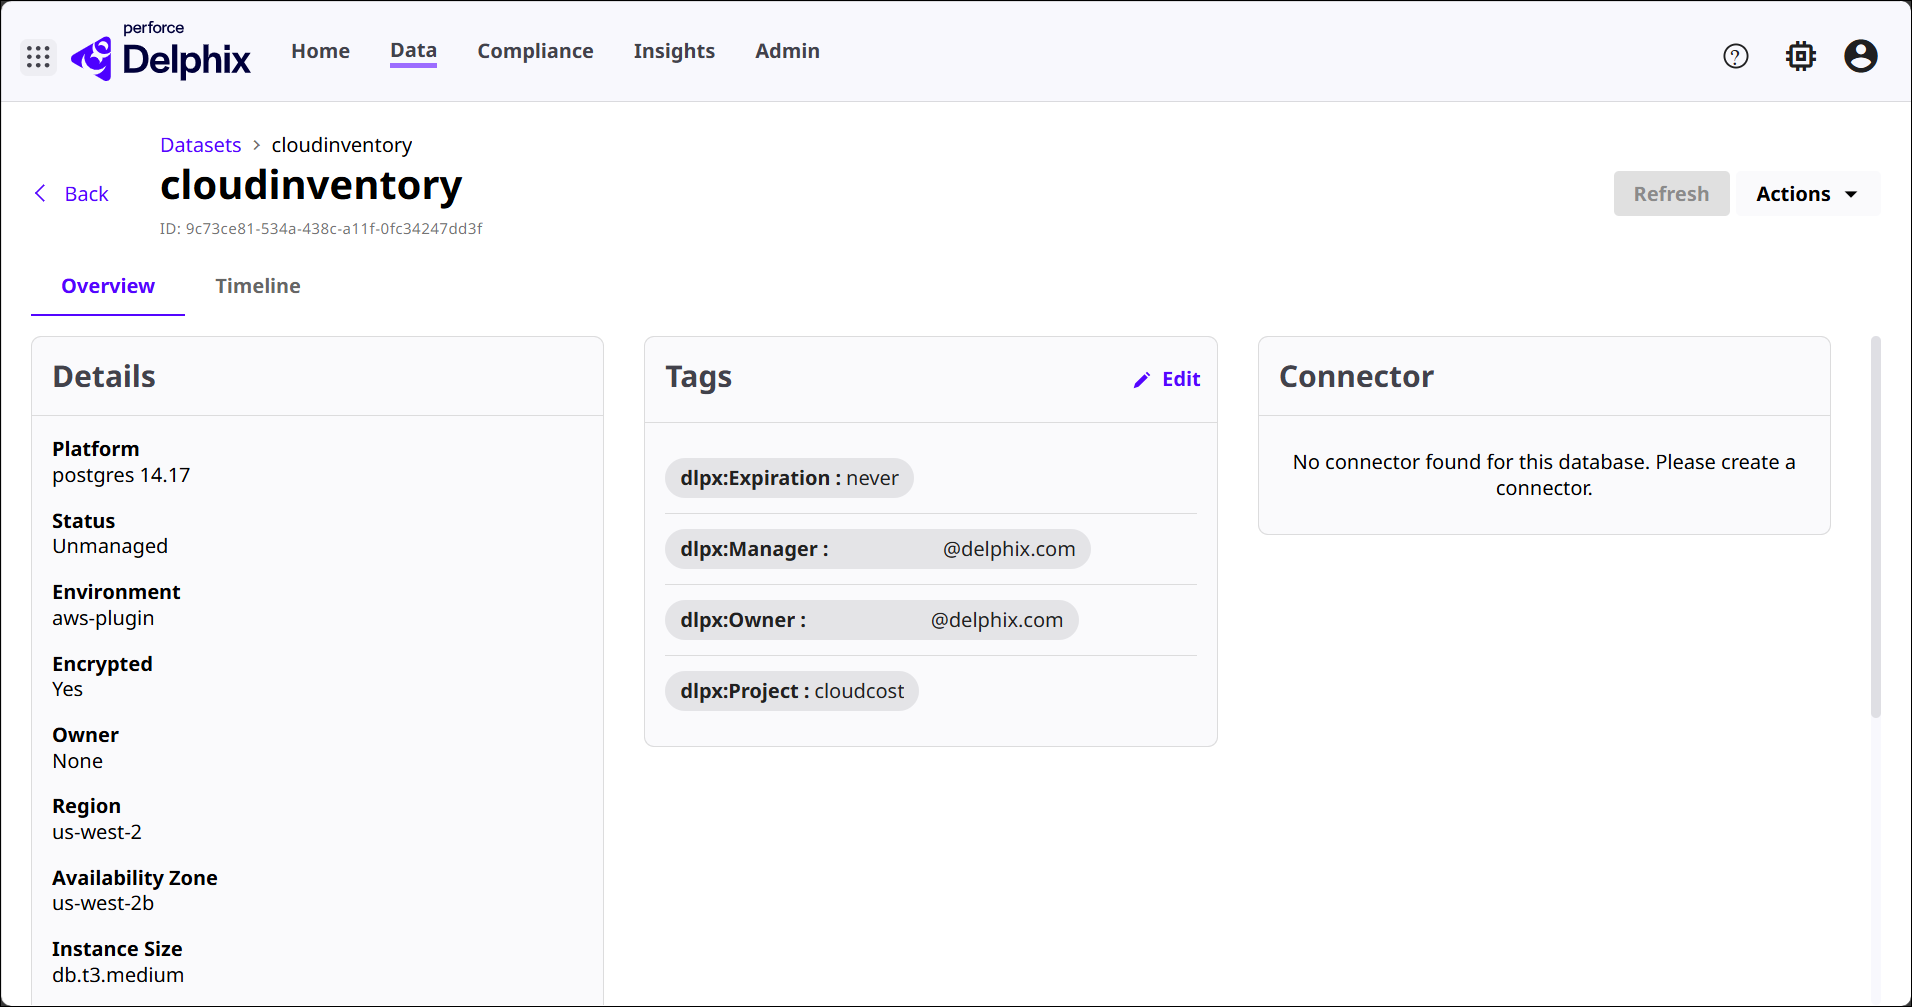1912x1007 pixels.
Task: Click the back arrow chevron icon
Action: click(x=41, y=194)
